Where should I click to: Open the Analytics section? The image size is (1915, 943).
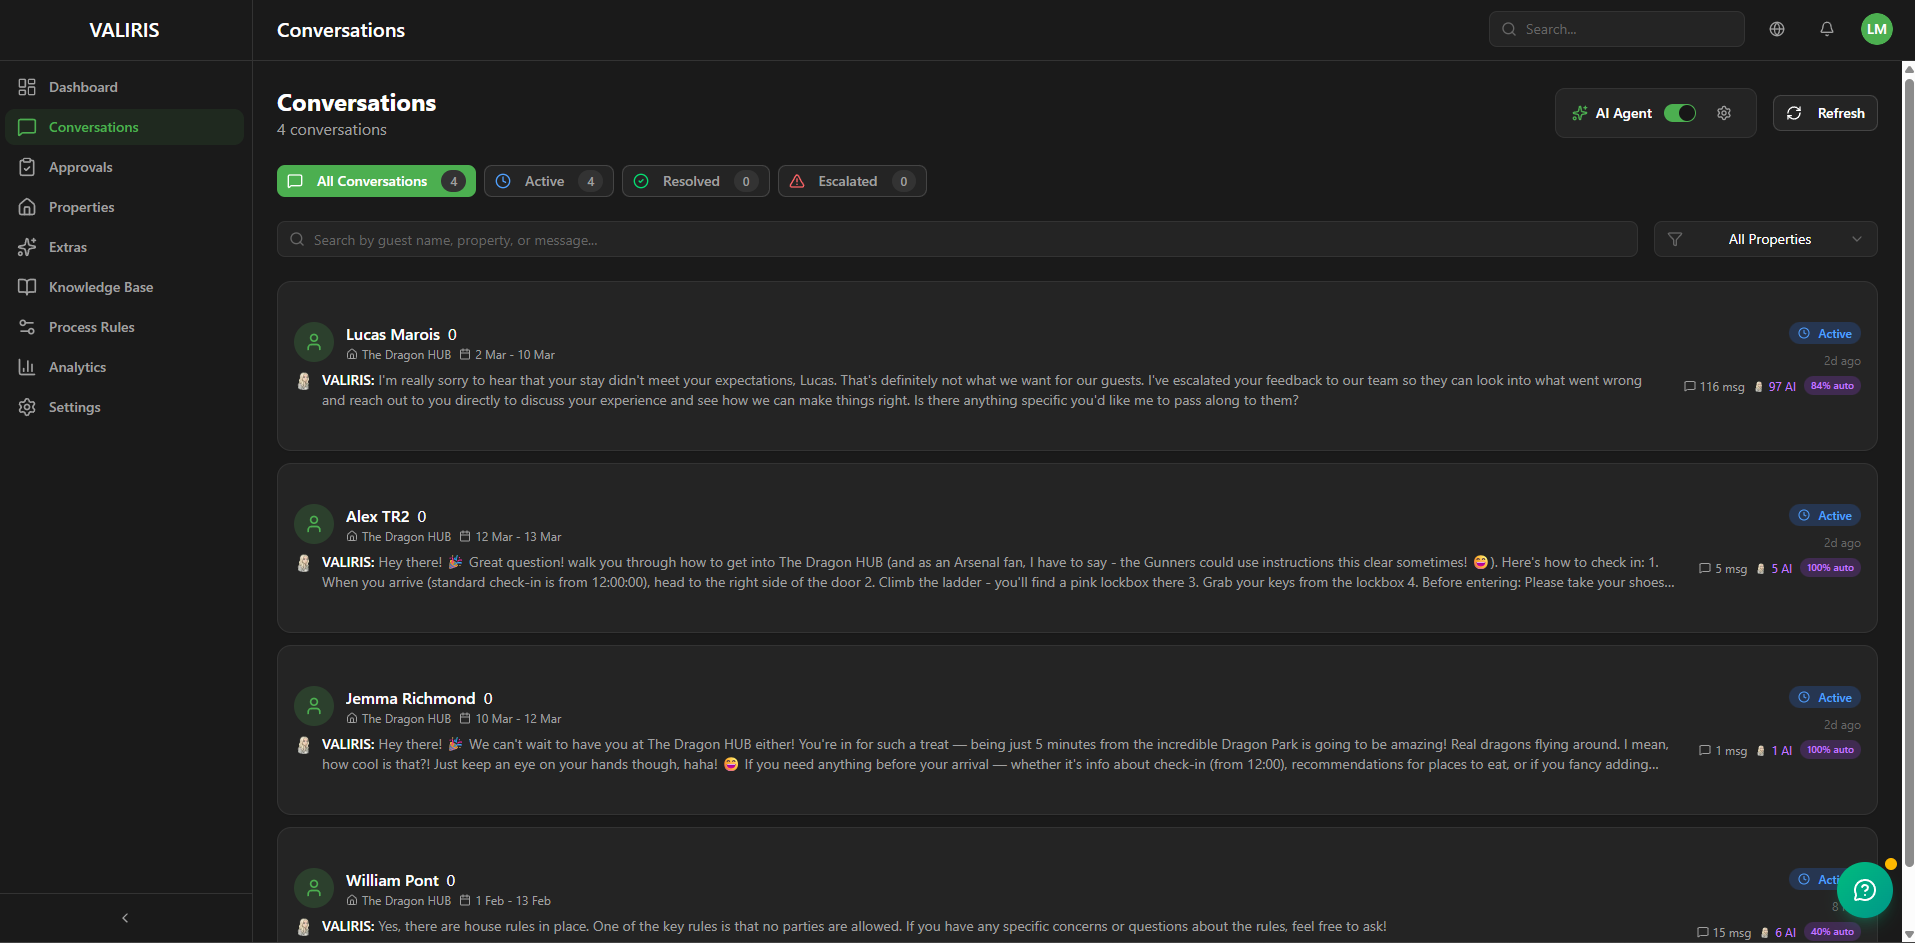[77, 367]
